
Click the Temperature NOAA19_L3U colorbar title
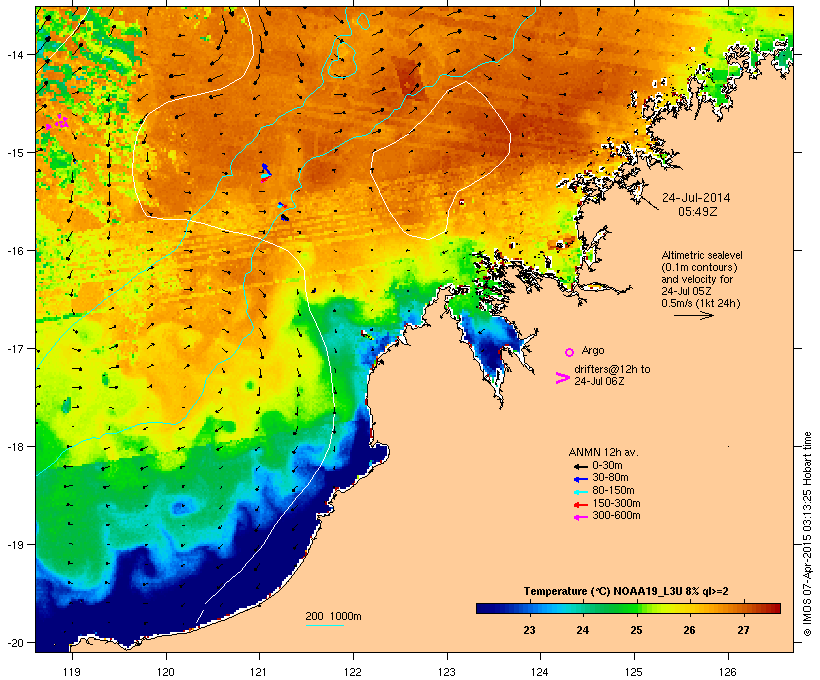[626, 591]
